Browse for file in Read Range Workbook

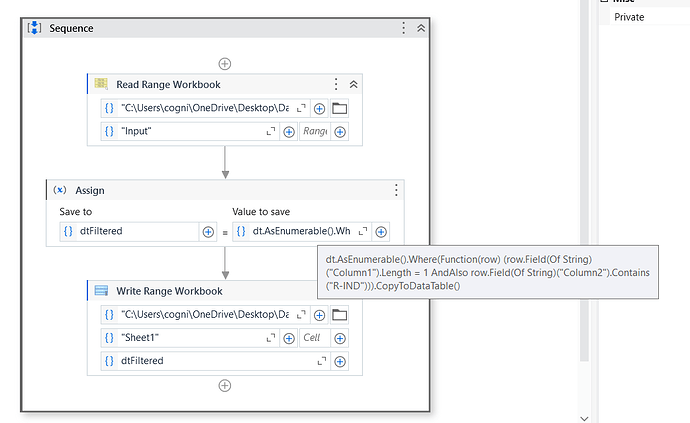click(x=339, y=108)
